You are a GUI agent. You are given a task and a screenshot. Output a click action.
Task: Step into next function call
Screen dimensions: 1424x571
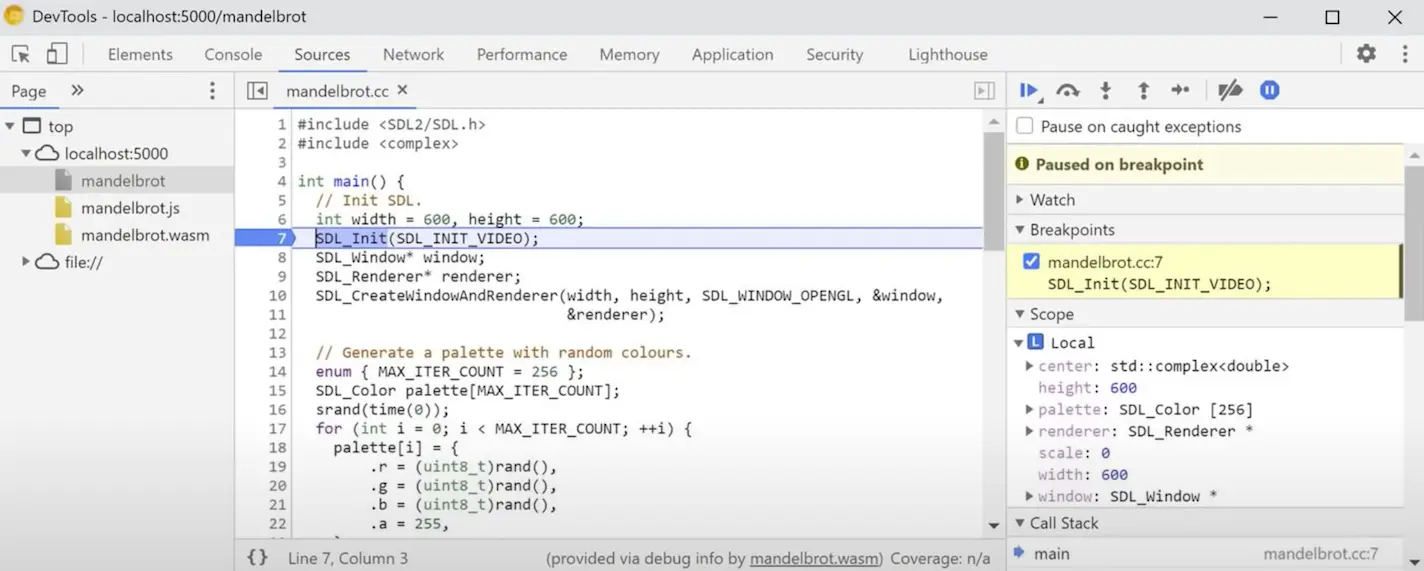click(x=1105, y=91)
